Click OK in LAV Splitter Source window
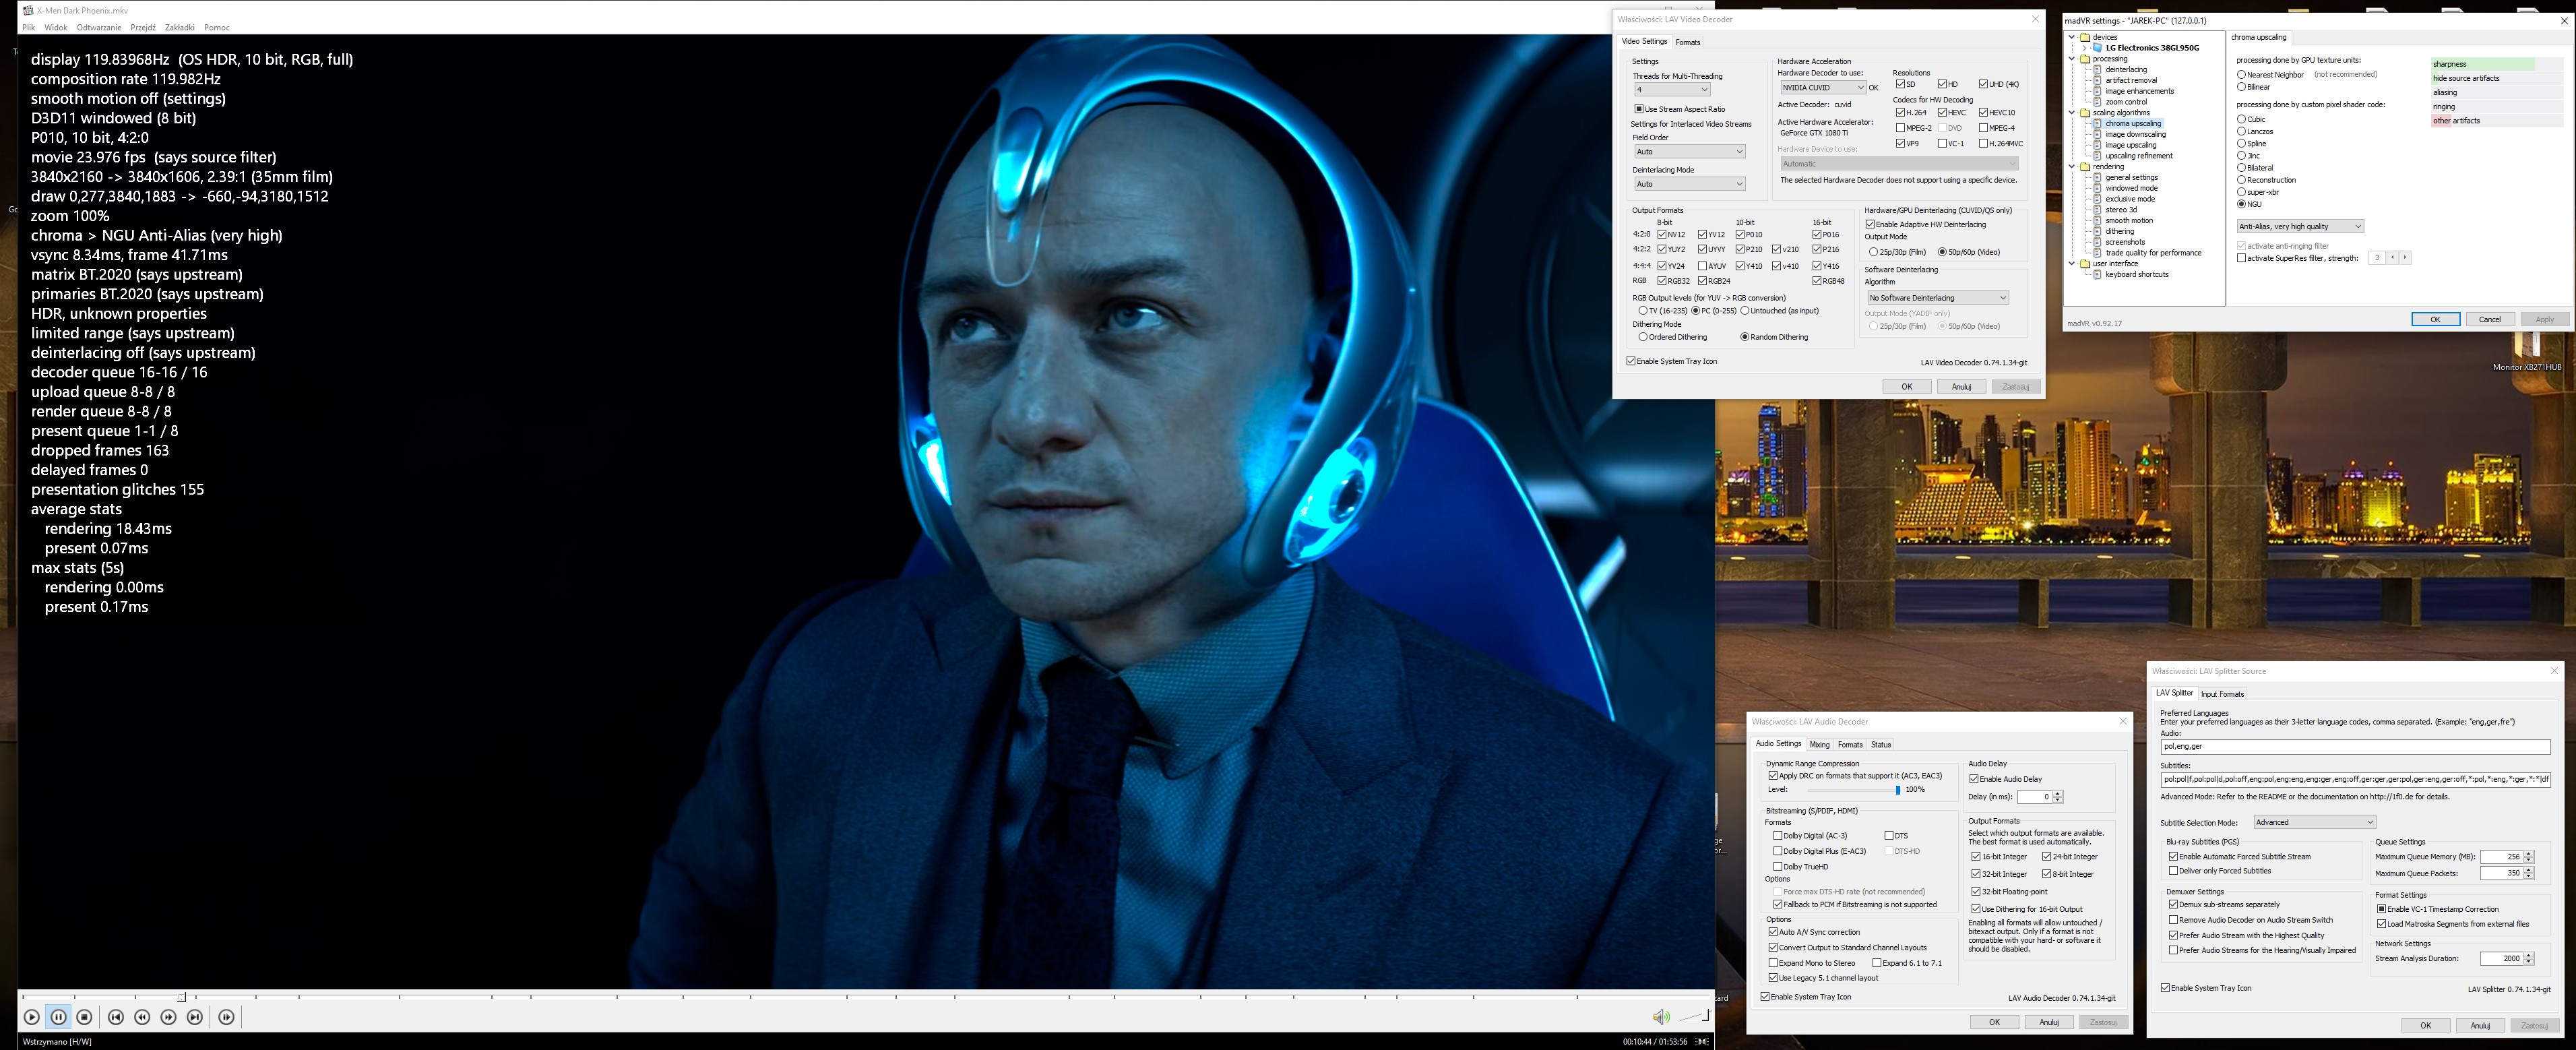 [x=2425, y=1025]
